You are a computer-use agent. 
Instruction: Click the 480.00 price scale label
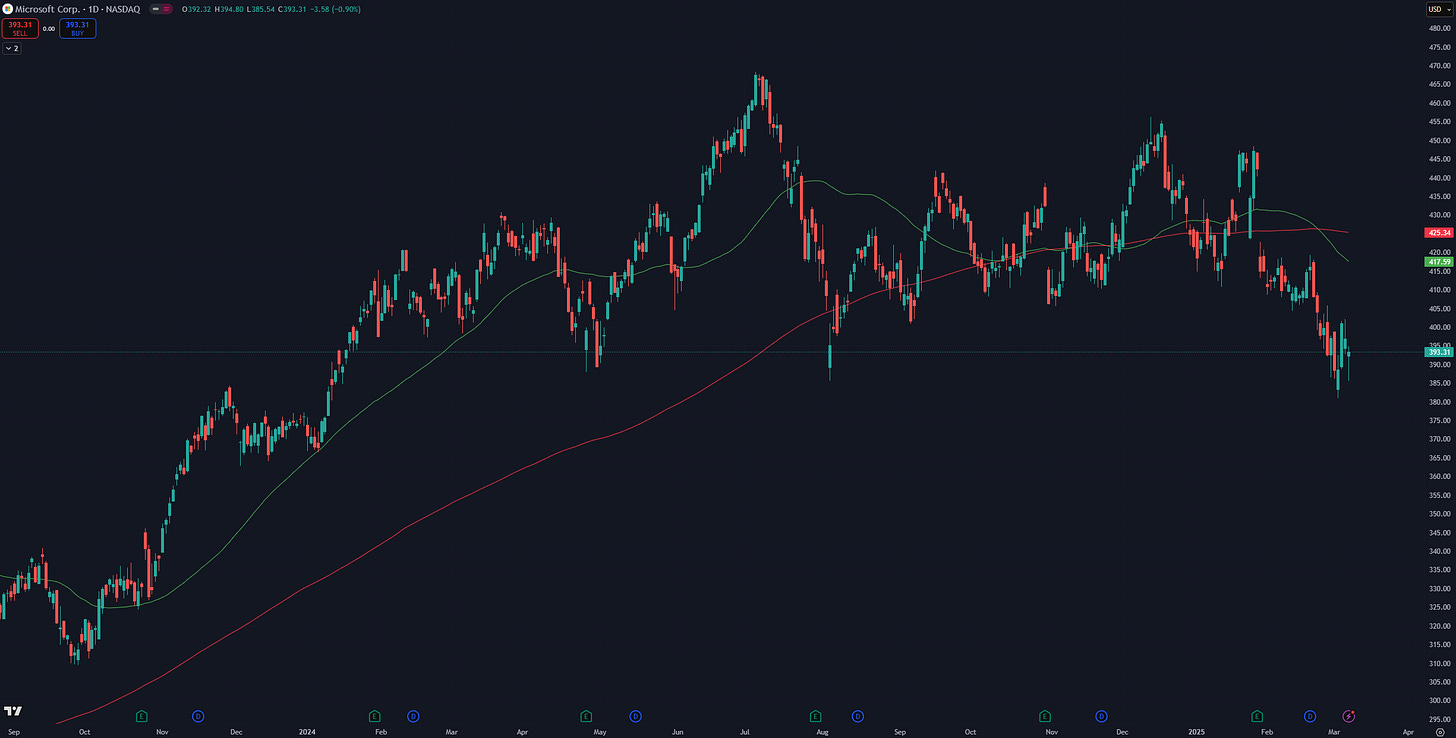(1440, 28)
